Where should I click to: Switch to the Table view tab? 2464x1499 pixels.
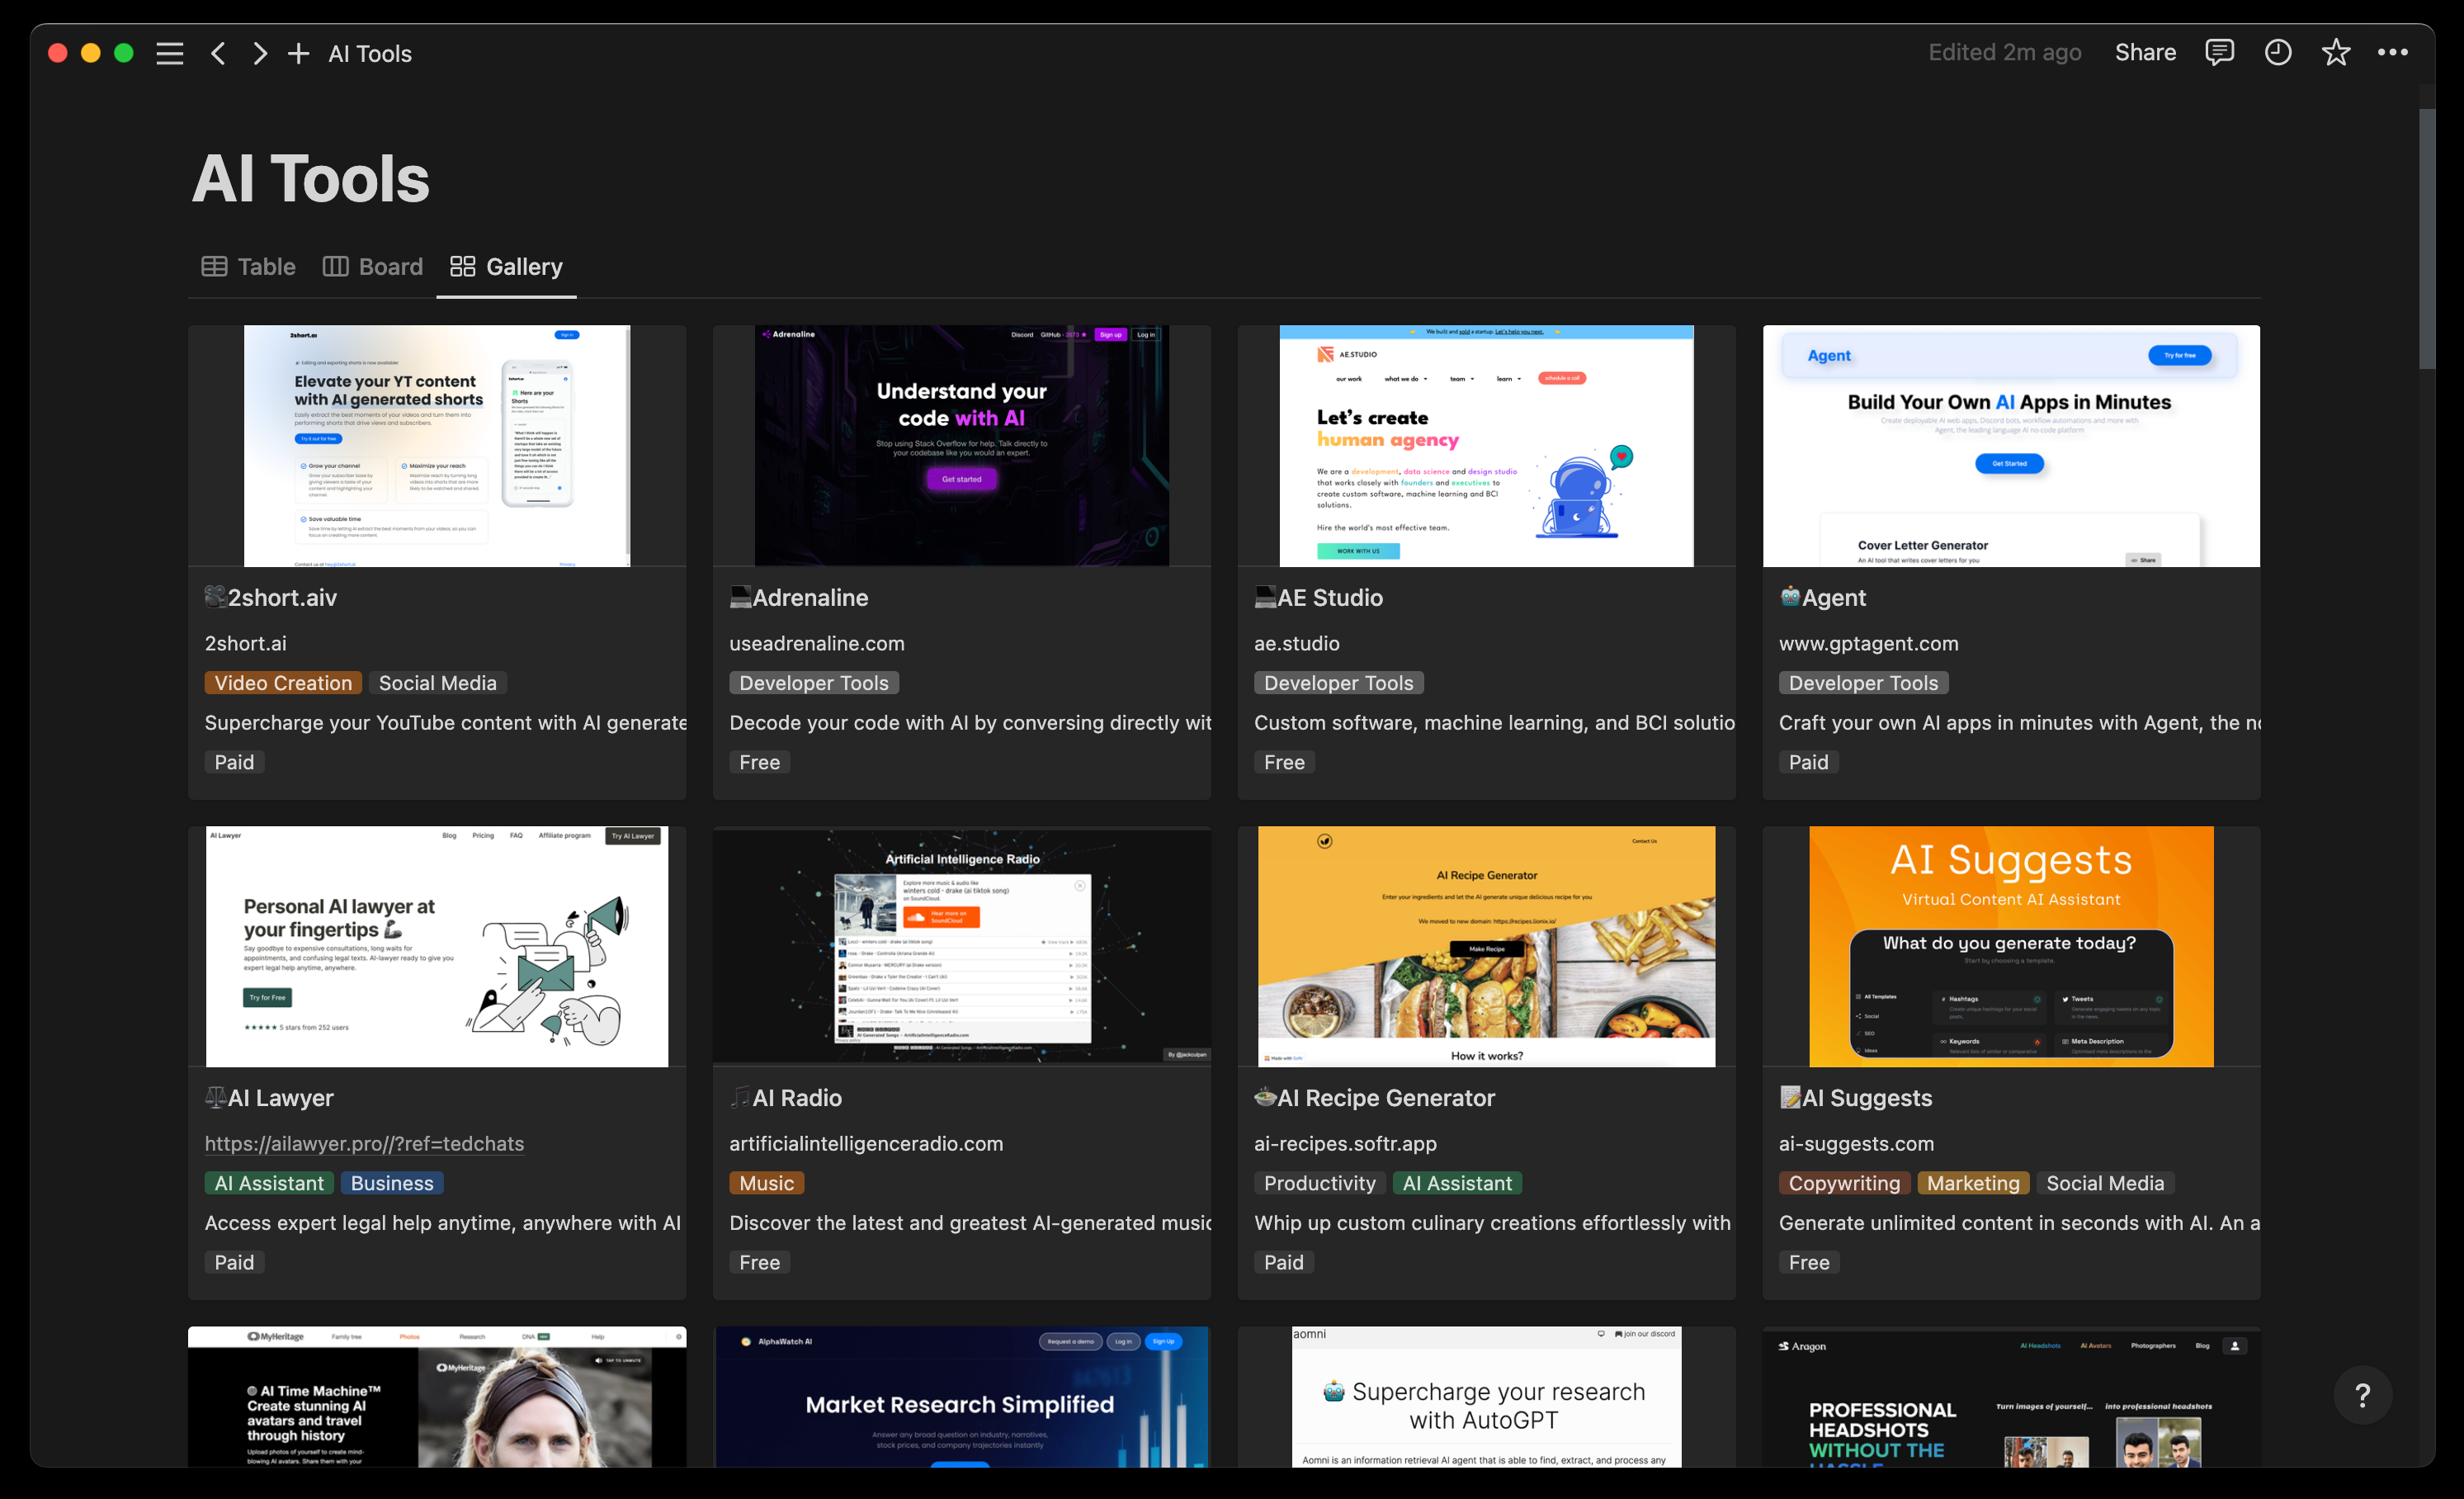pos(248,266)
